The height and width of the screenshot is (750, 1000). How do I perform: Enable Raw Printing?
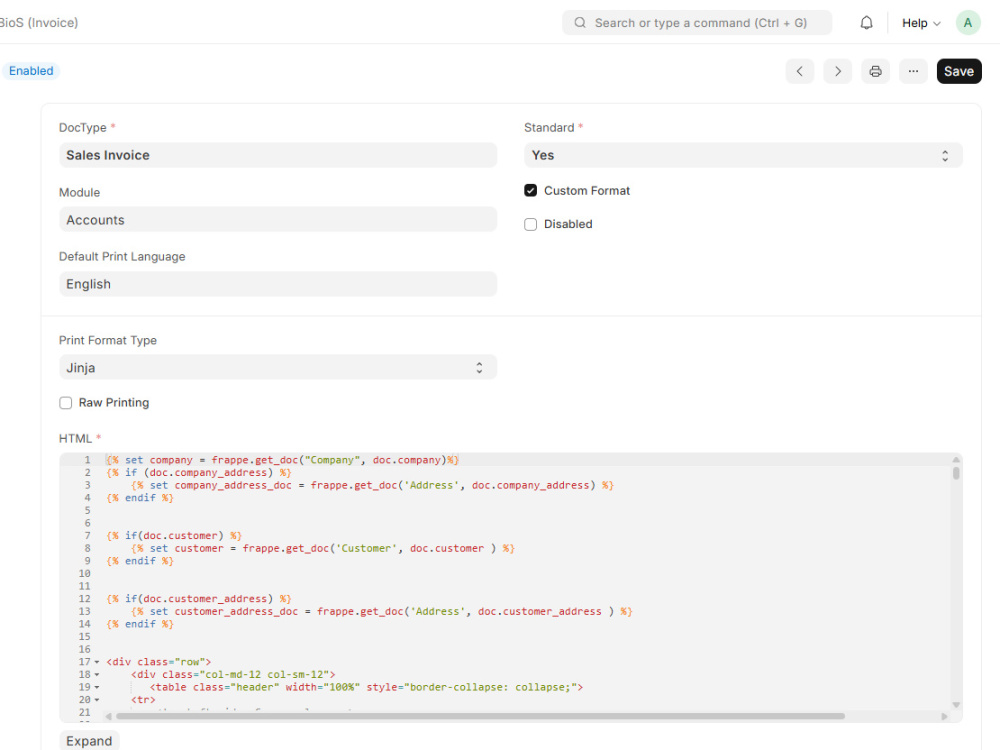pos(65,402)
